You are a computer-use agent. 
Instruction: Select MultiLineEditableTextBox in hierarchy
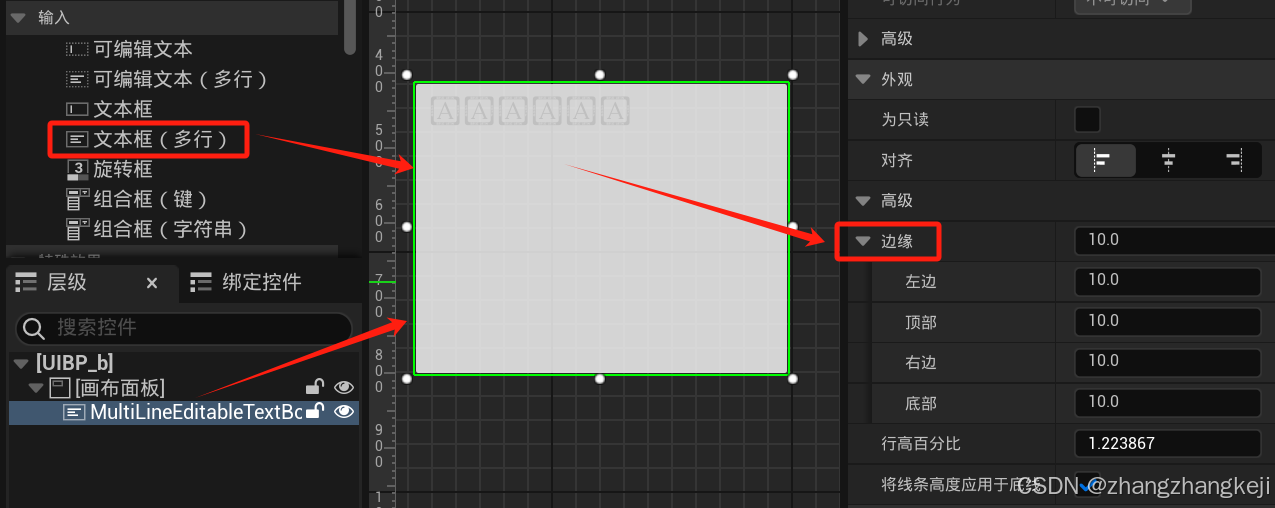(x=196, y=411)
